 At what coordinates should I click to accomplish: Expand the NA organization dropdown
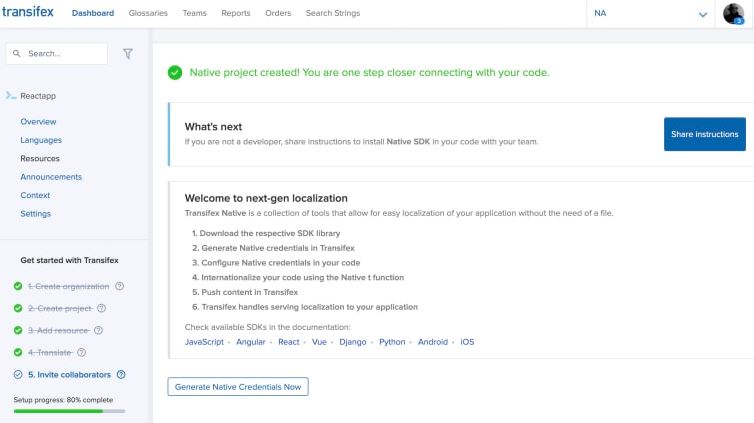650,13
